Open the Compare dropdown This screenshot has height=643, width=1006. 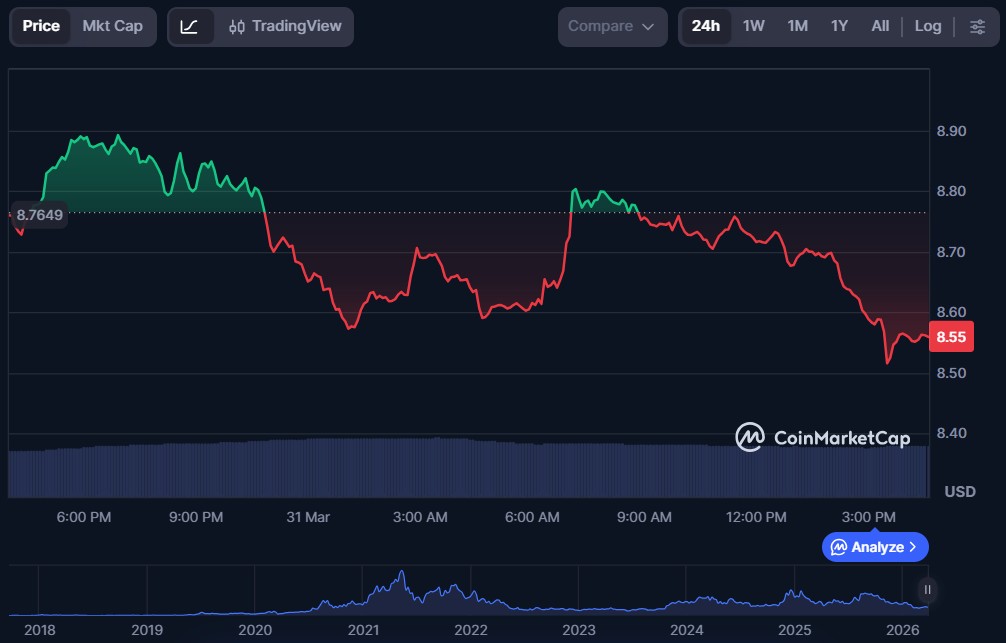tap(612, 26)
